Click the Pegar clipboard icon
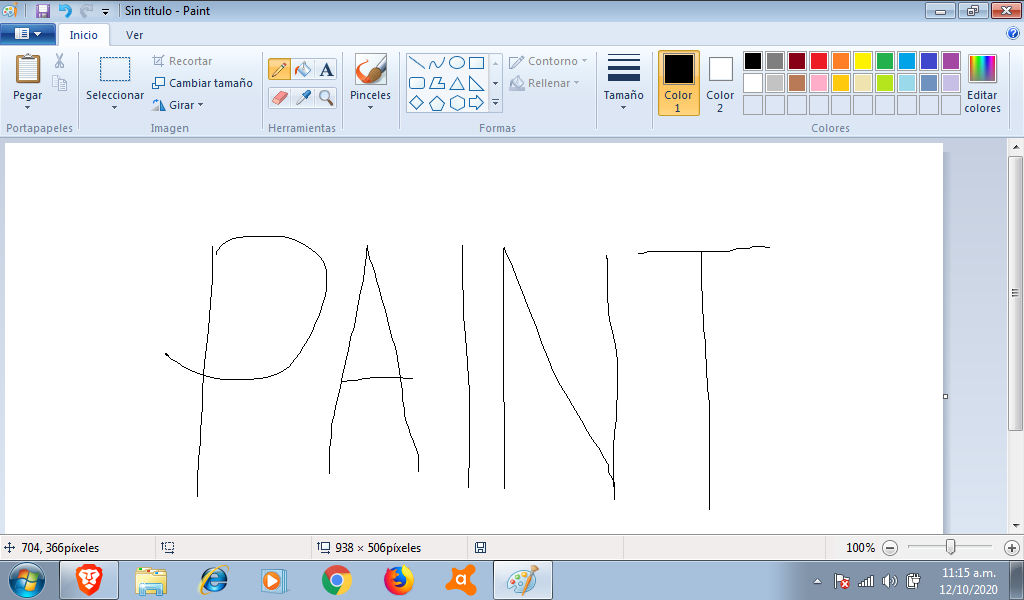The image size is (1024, 600). pyautogui.click(x=27, y=69)
